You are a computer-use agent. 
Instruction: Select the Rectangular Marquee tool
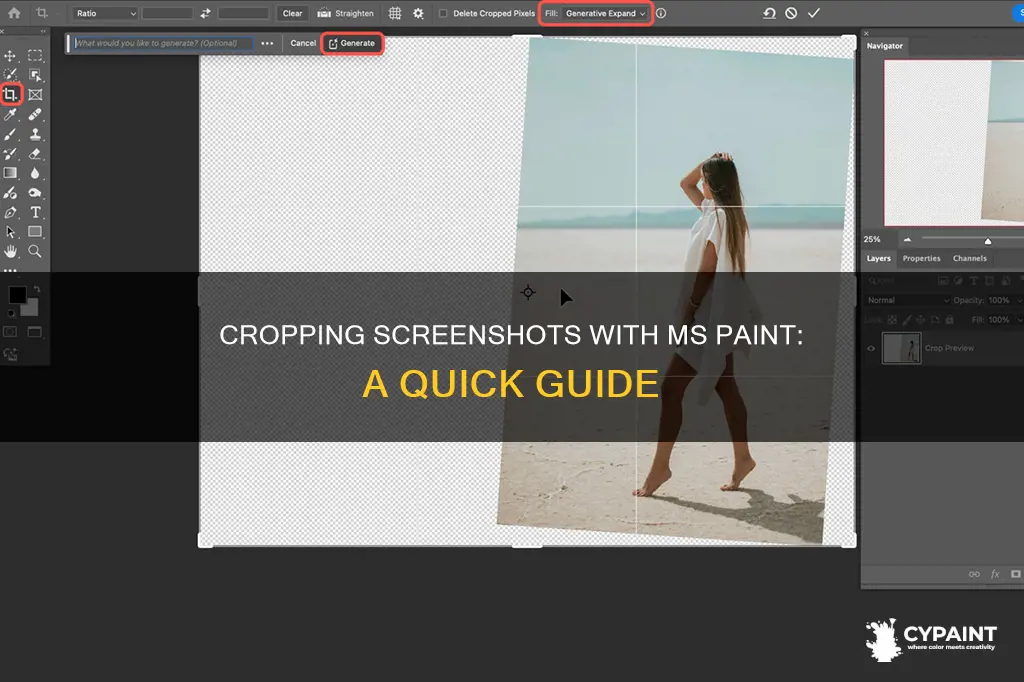(x=35, y=56)
